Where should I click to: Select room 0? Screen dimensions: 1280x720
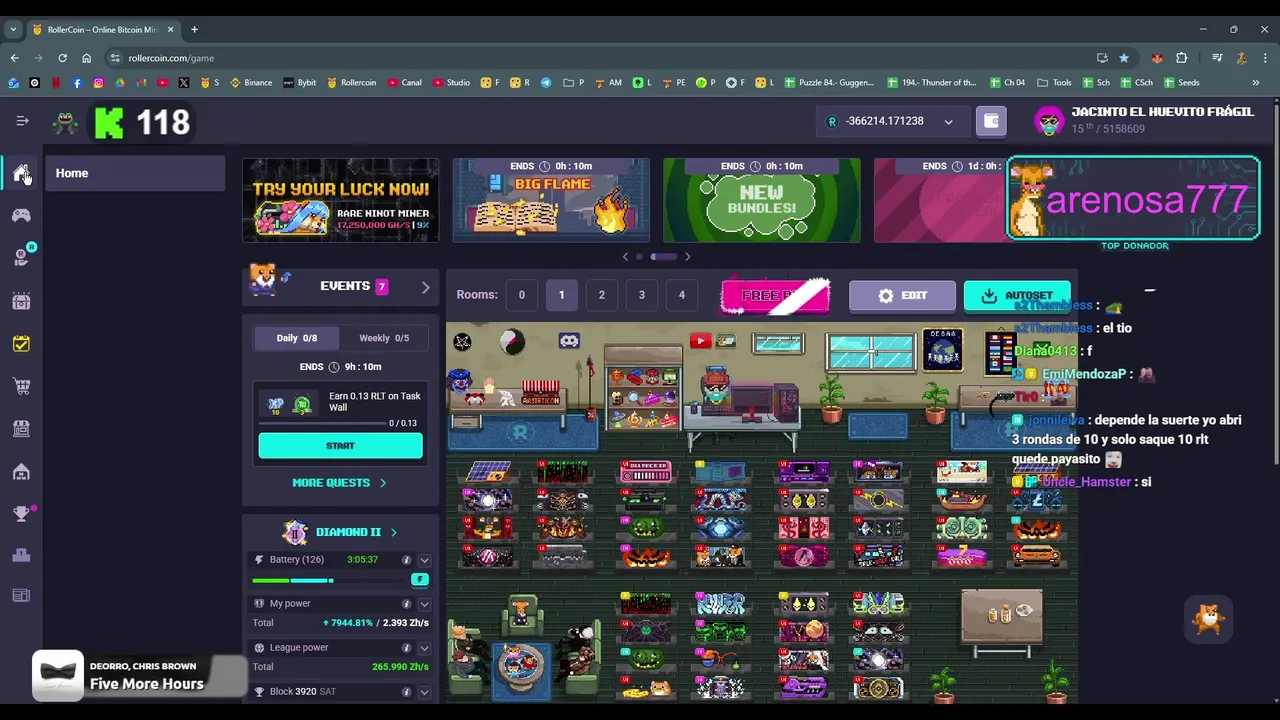521,295
